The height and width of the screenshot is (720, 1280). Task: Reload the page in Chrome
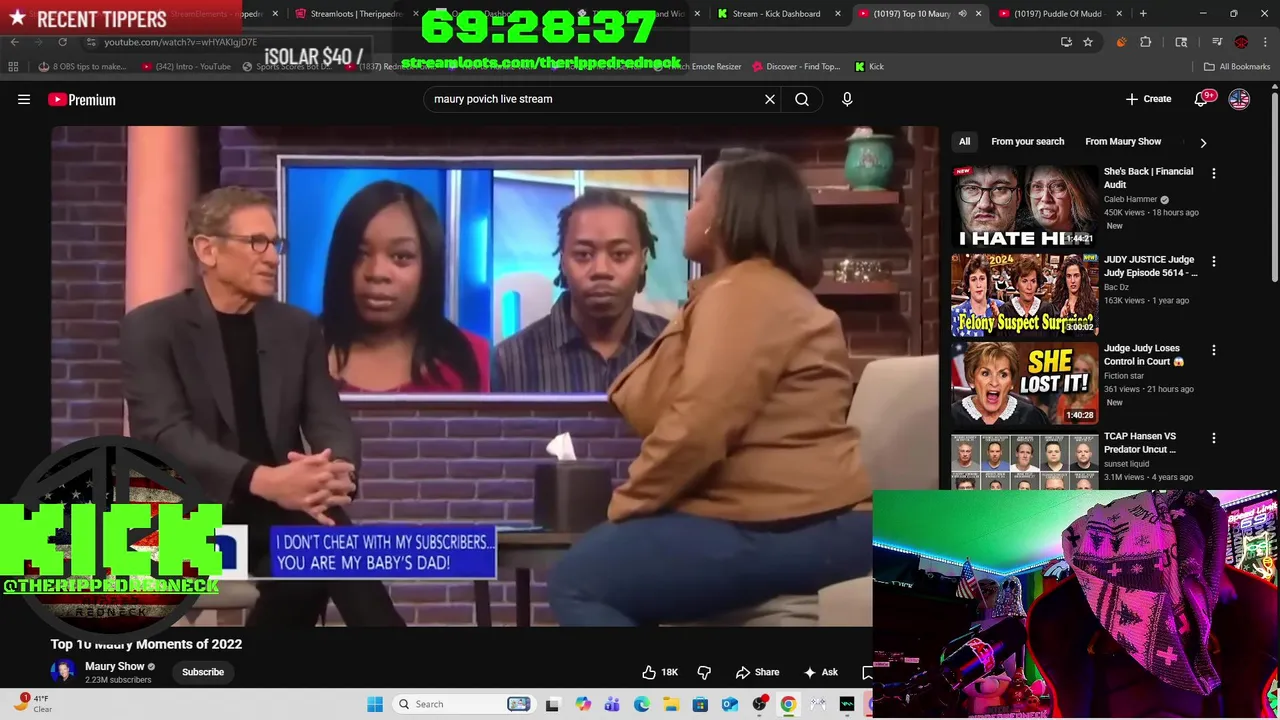click(62, 42)
